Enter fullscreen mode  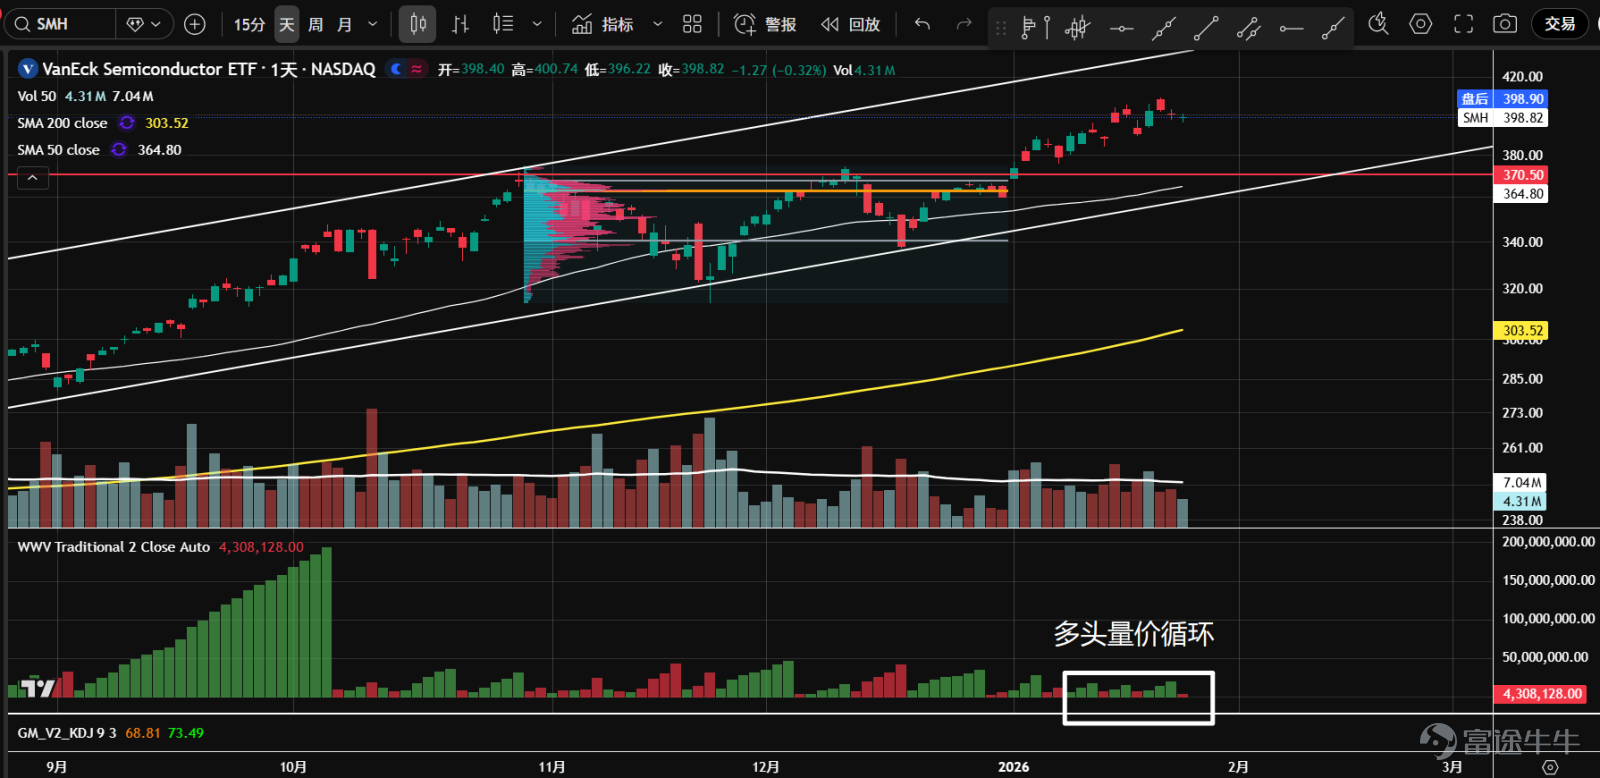[x=1463, y=24]
